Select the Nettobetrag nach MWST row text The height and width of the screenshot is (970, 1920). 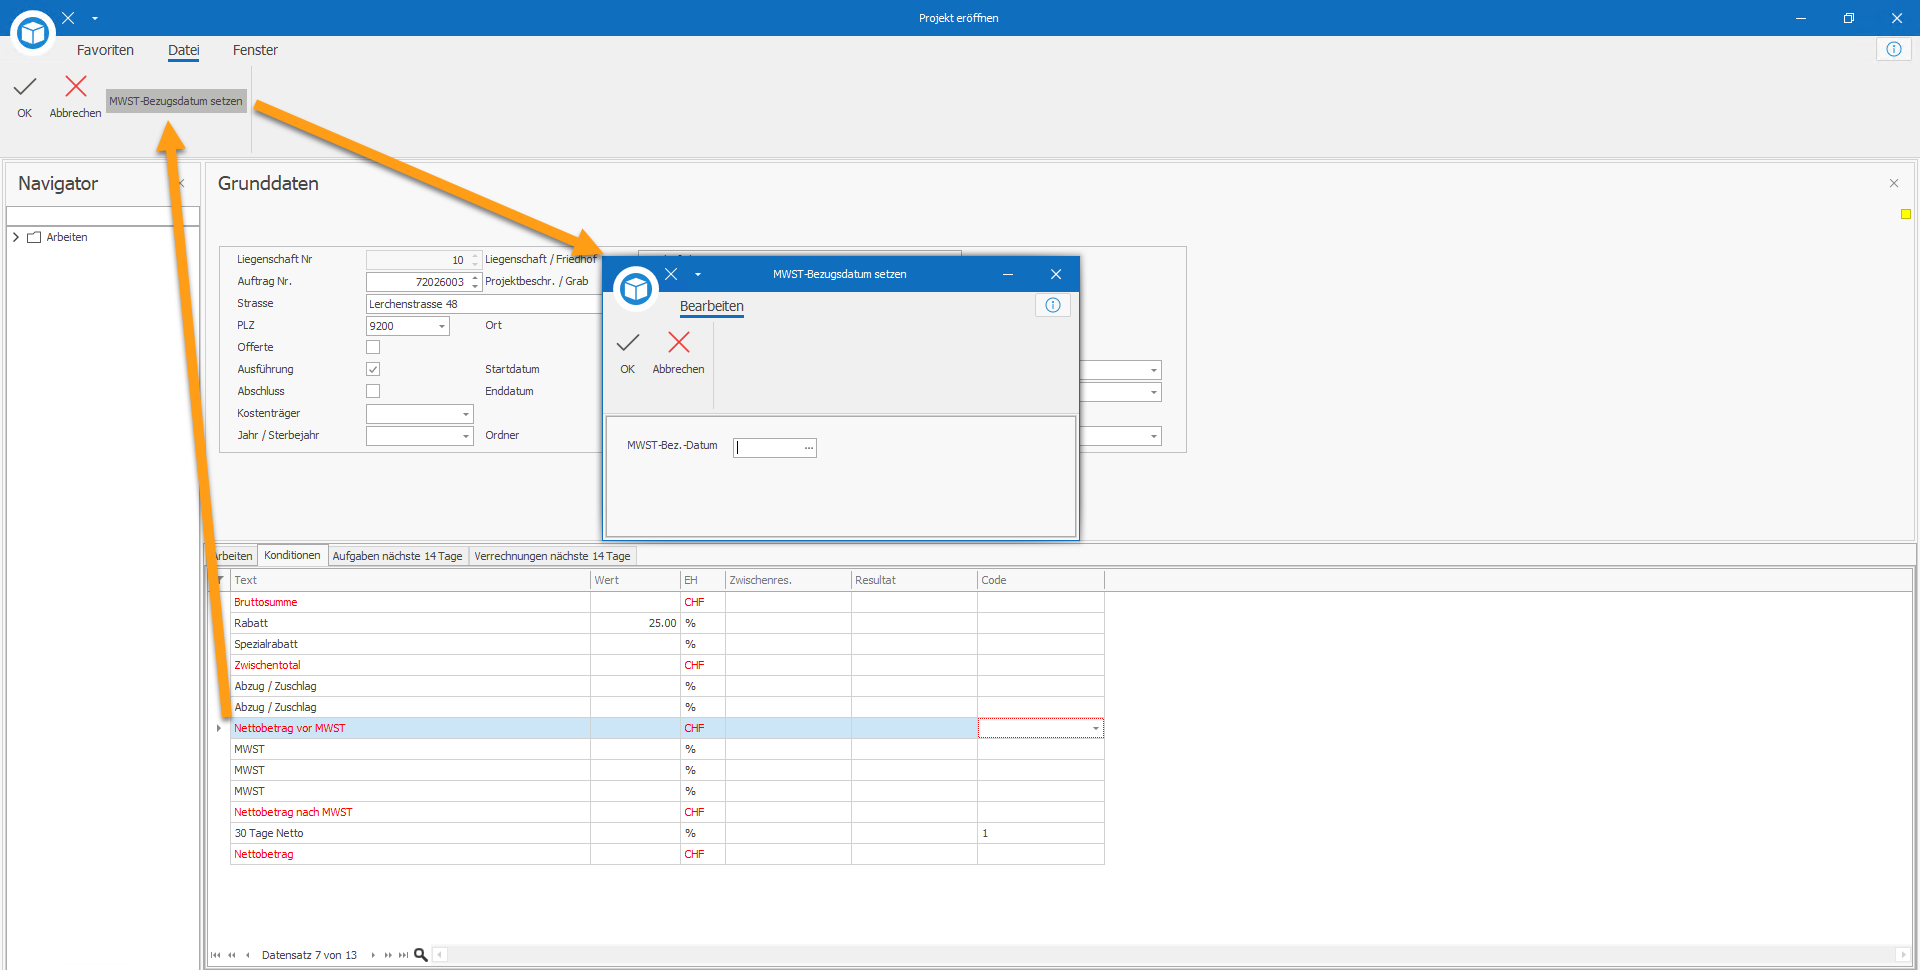[x=293, y=812]
